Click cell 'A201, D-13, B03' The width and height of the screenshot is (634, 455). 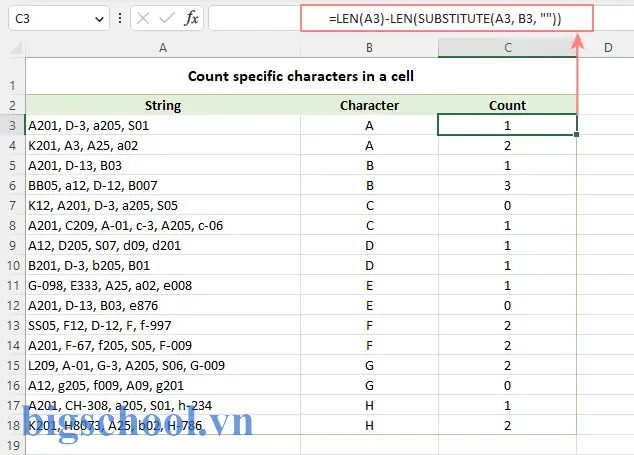pos(163,165)
